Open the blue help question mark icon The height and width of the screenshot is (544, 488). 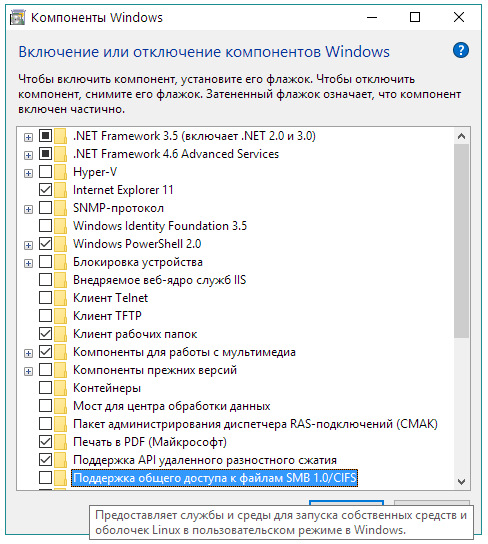pyautogui.click(x=461, y=50)
